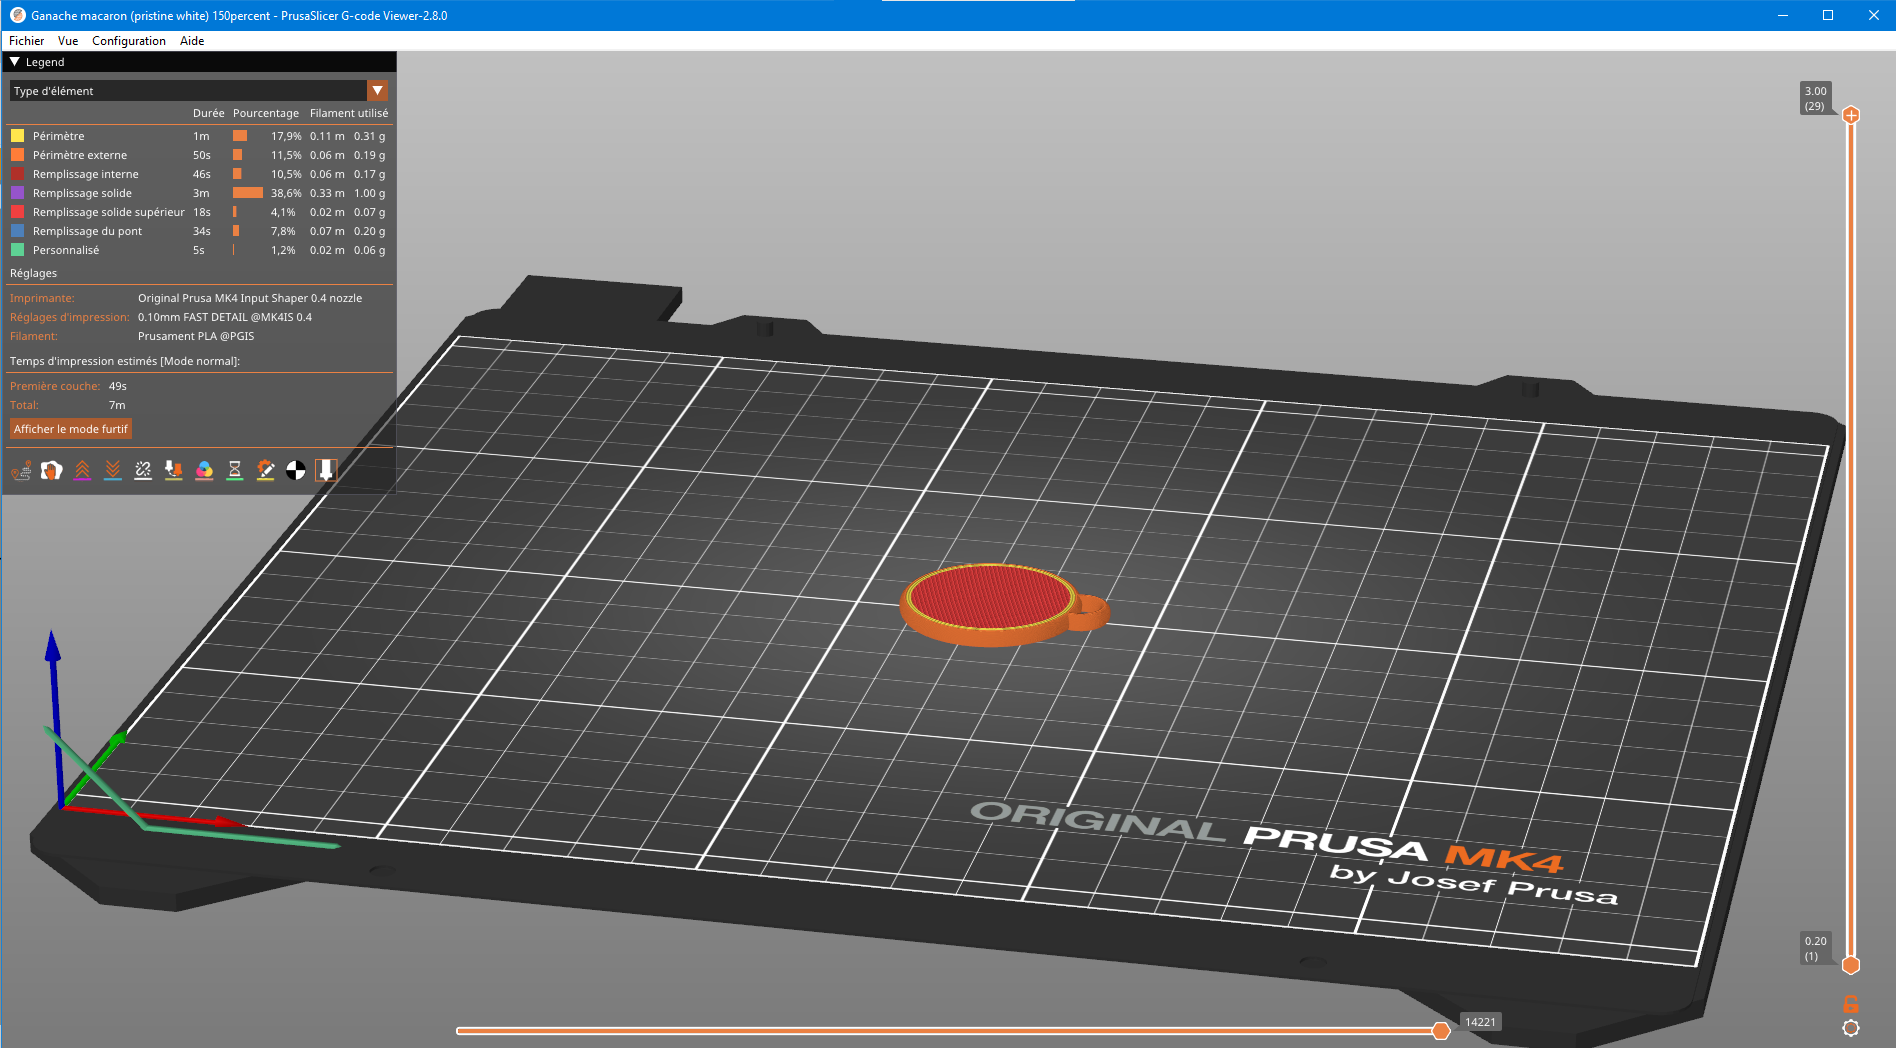Toggle retractions display (up chevrons icon)
1896x1048 pixels.
82,470
